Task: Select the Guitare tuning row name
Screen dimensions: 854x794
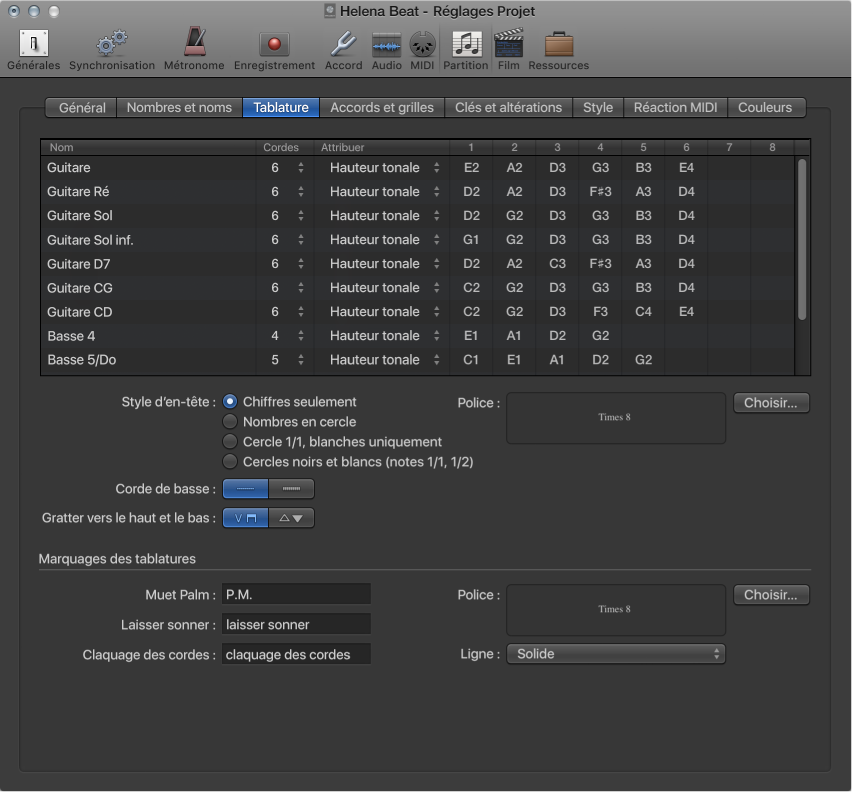Action: tap(69, 168)
